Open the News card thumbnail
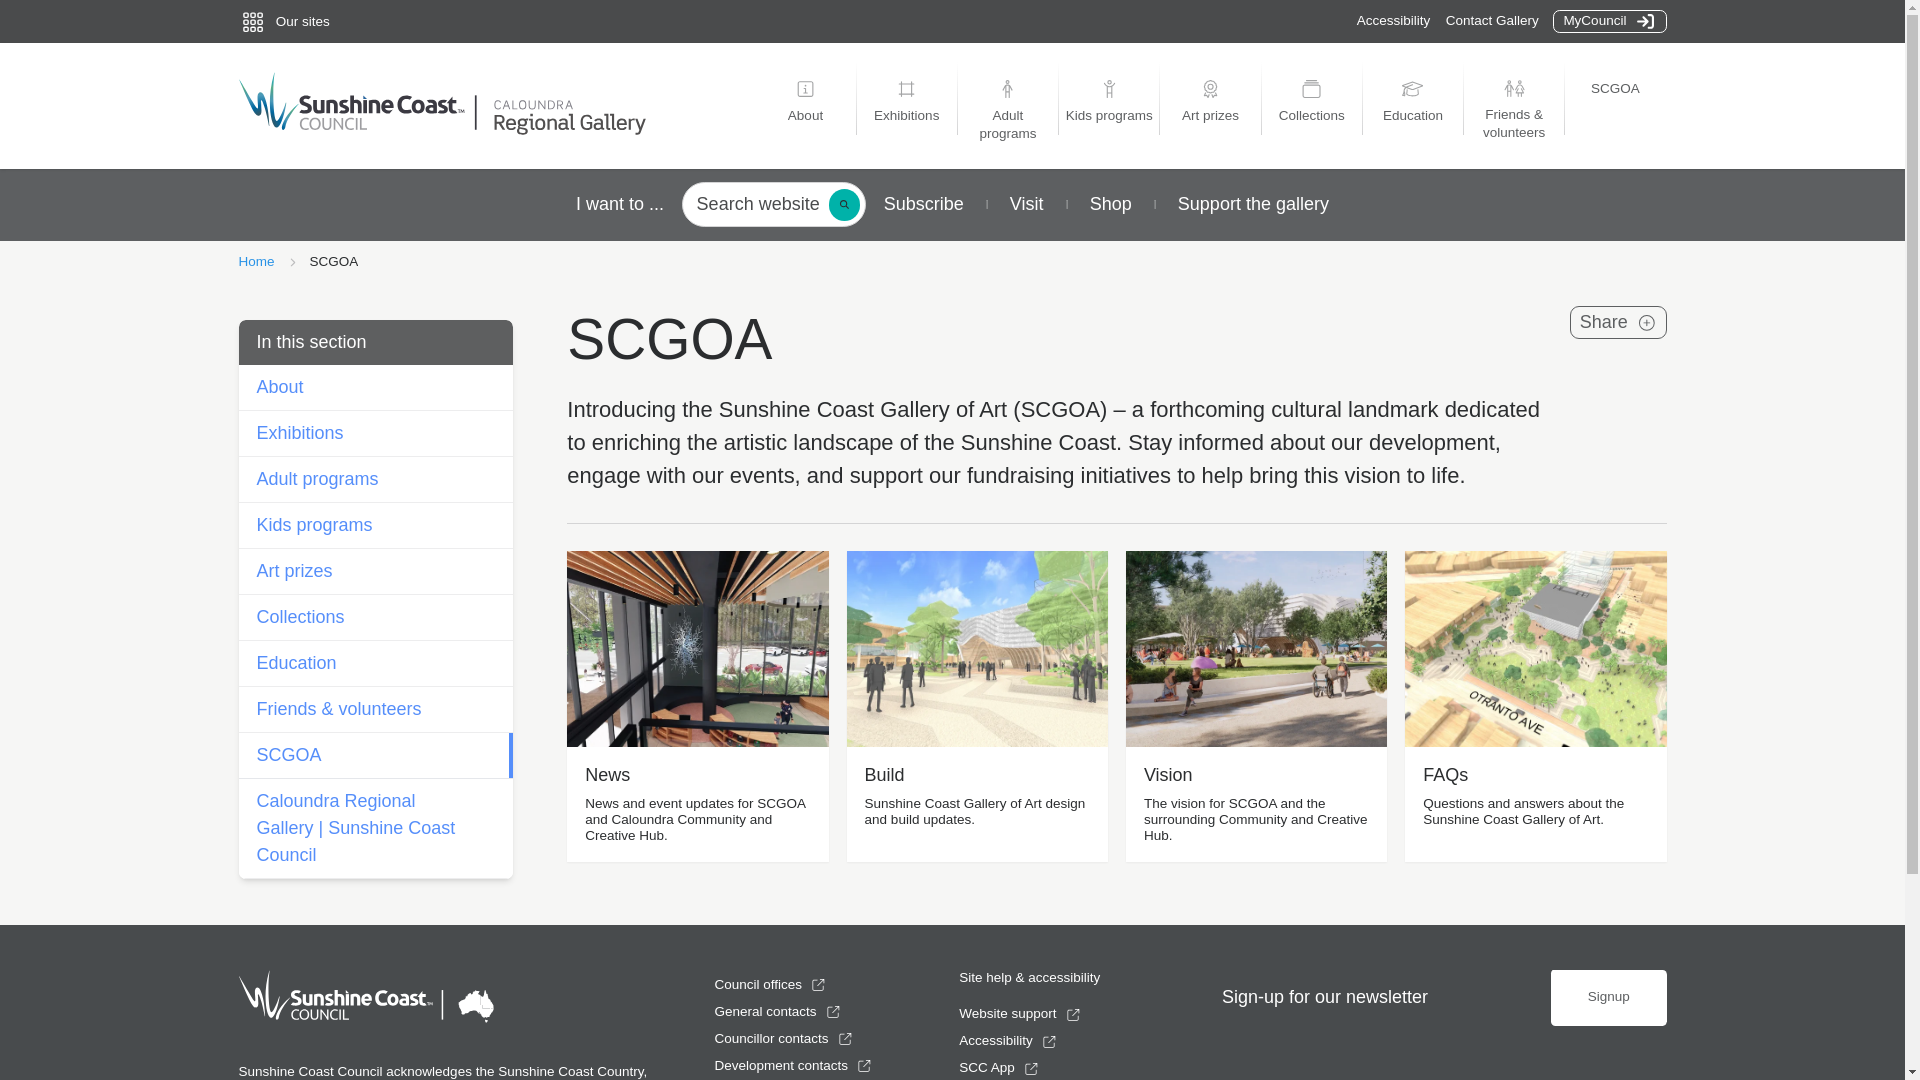Screen dimensions: 1920x1080 pyautogui.click(x=697, y=649)
